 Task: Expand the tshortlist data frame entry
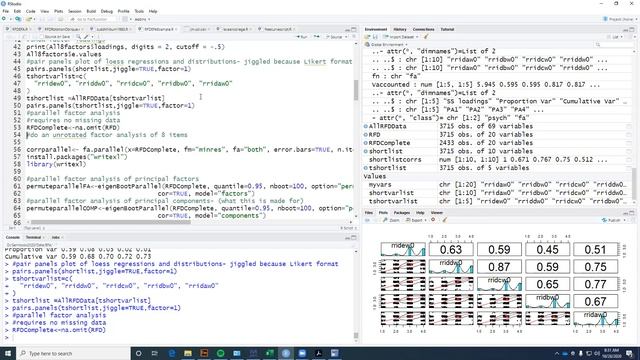tap(366, 168)
